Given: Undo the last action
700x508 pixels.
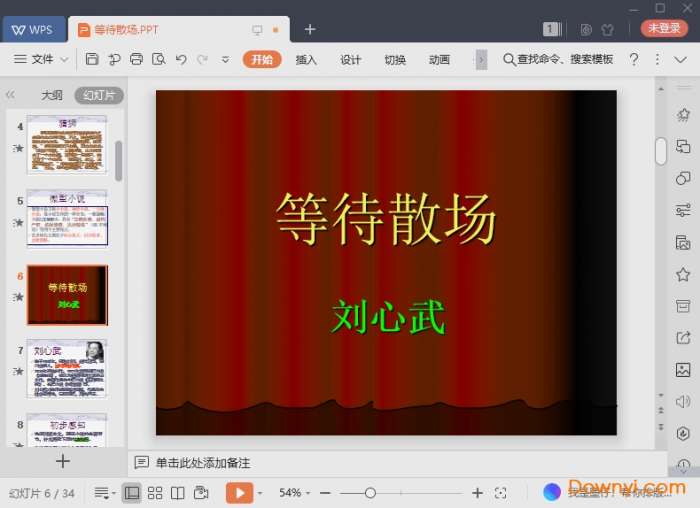Looking at the screenshot, I should coord(181,59).
